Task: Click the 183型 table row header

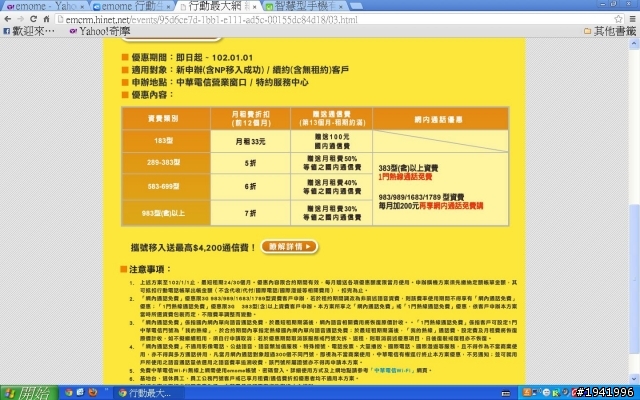Action: point(166,141)
